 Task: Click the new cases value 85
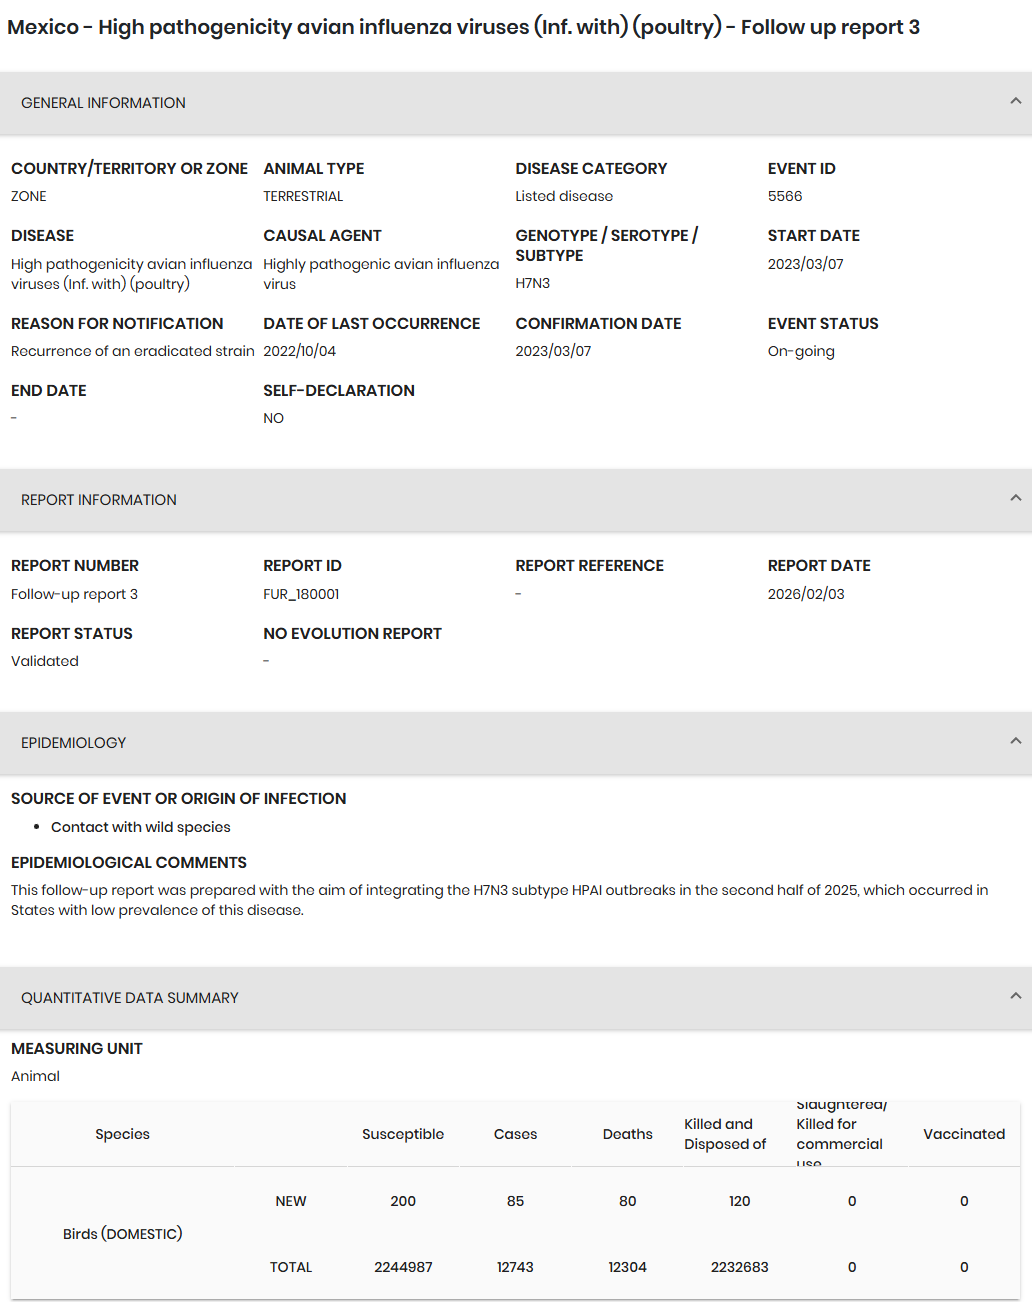515,1201
